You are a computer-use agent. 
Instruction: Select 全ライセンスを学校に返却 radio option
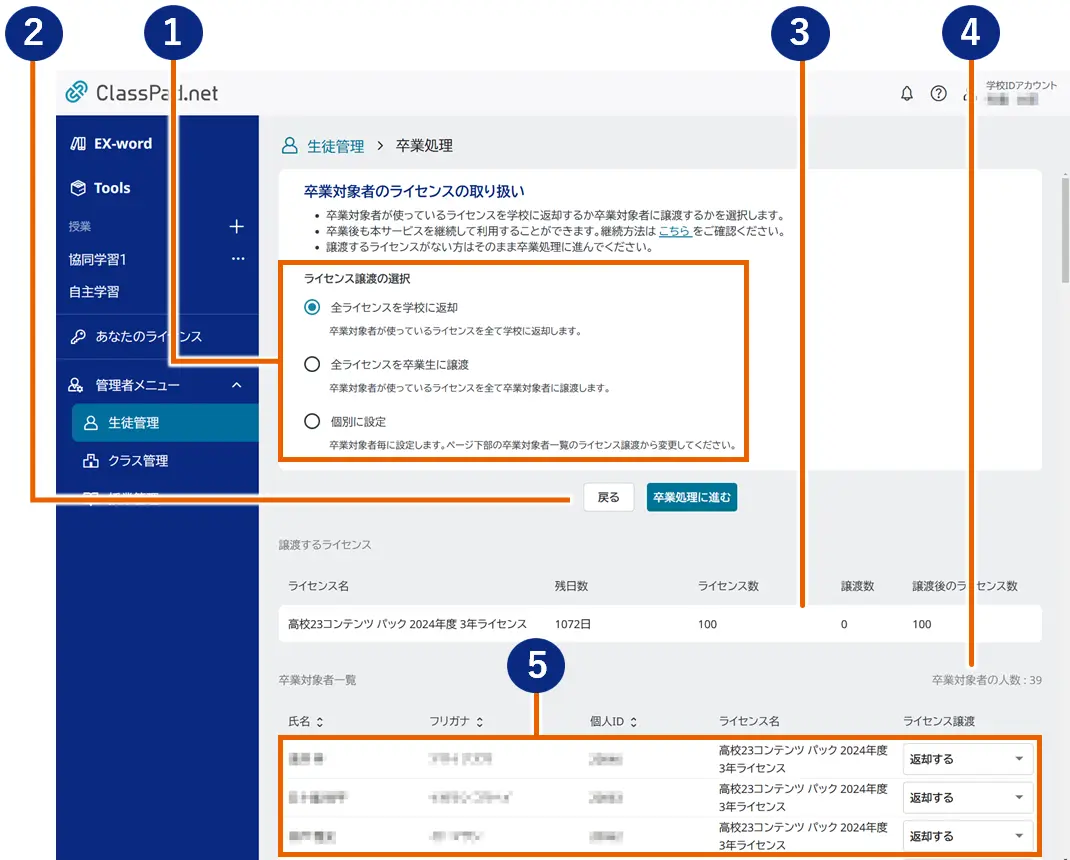312,307
